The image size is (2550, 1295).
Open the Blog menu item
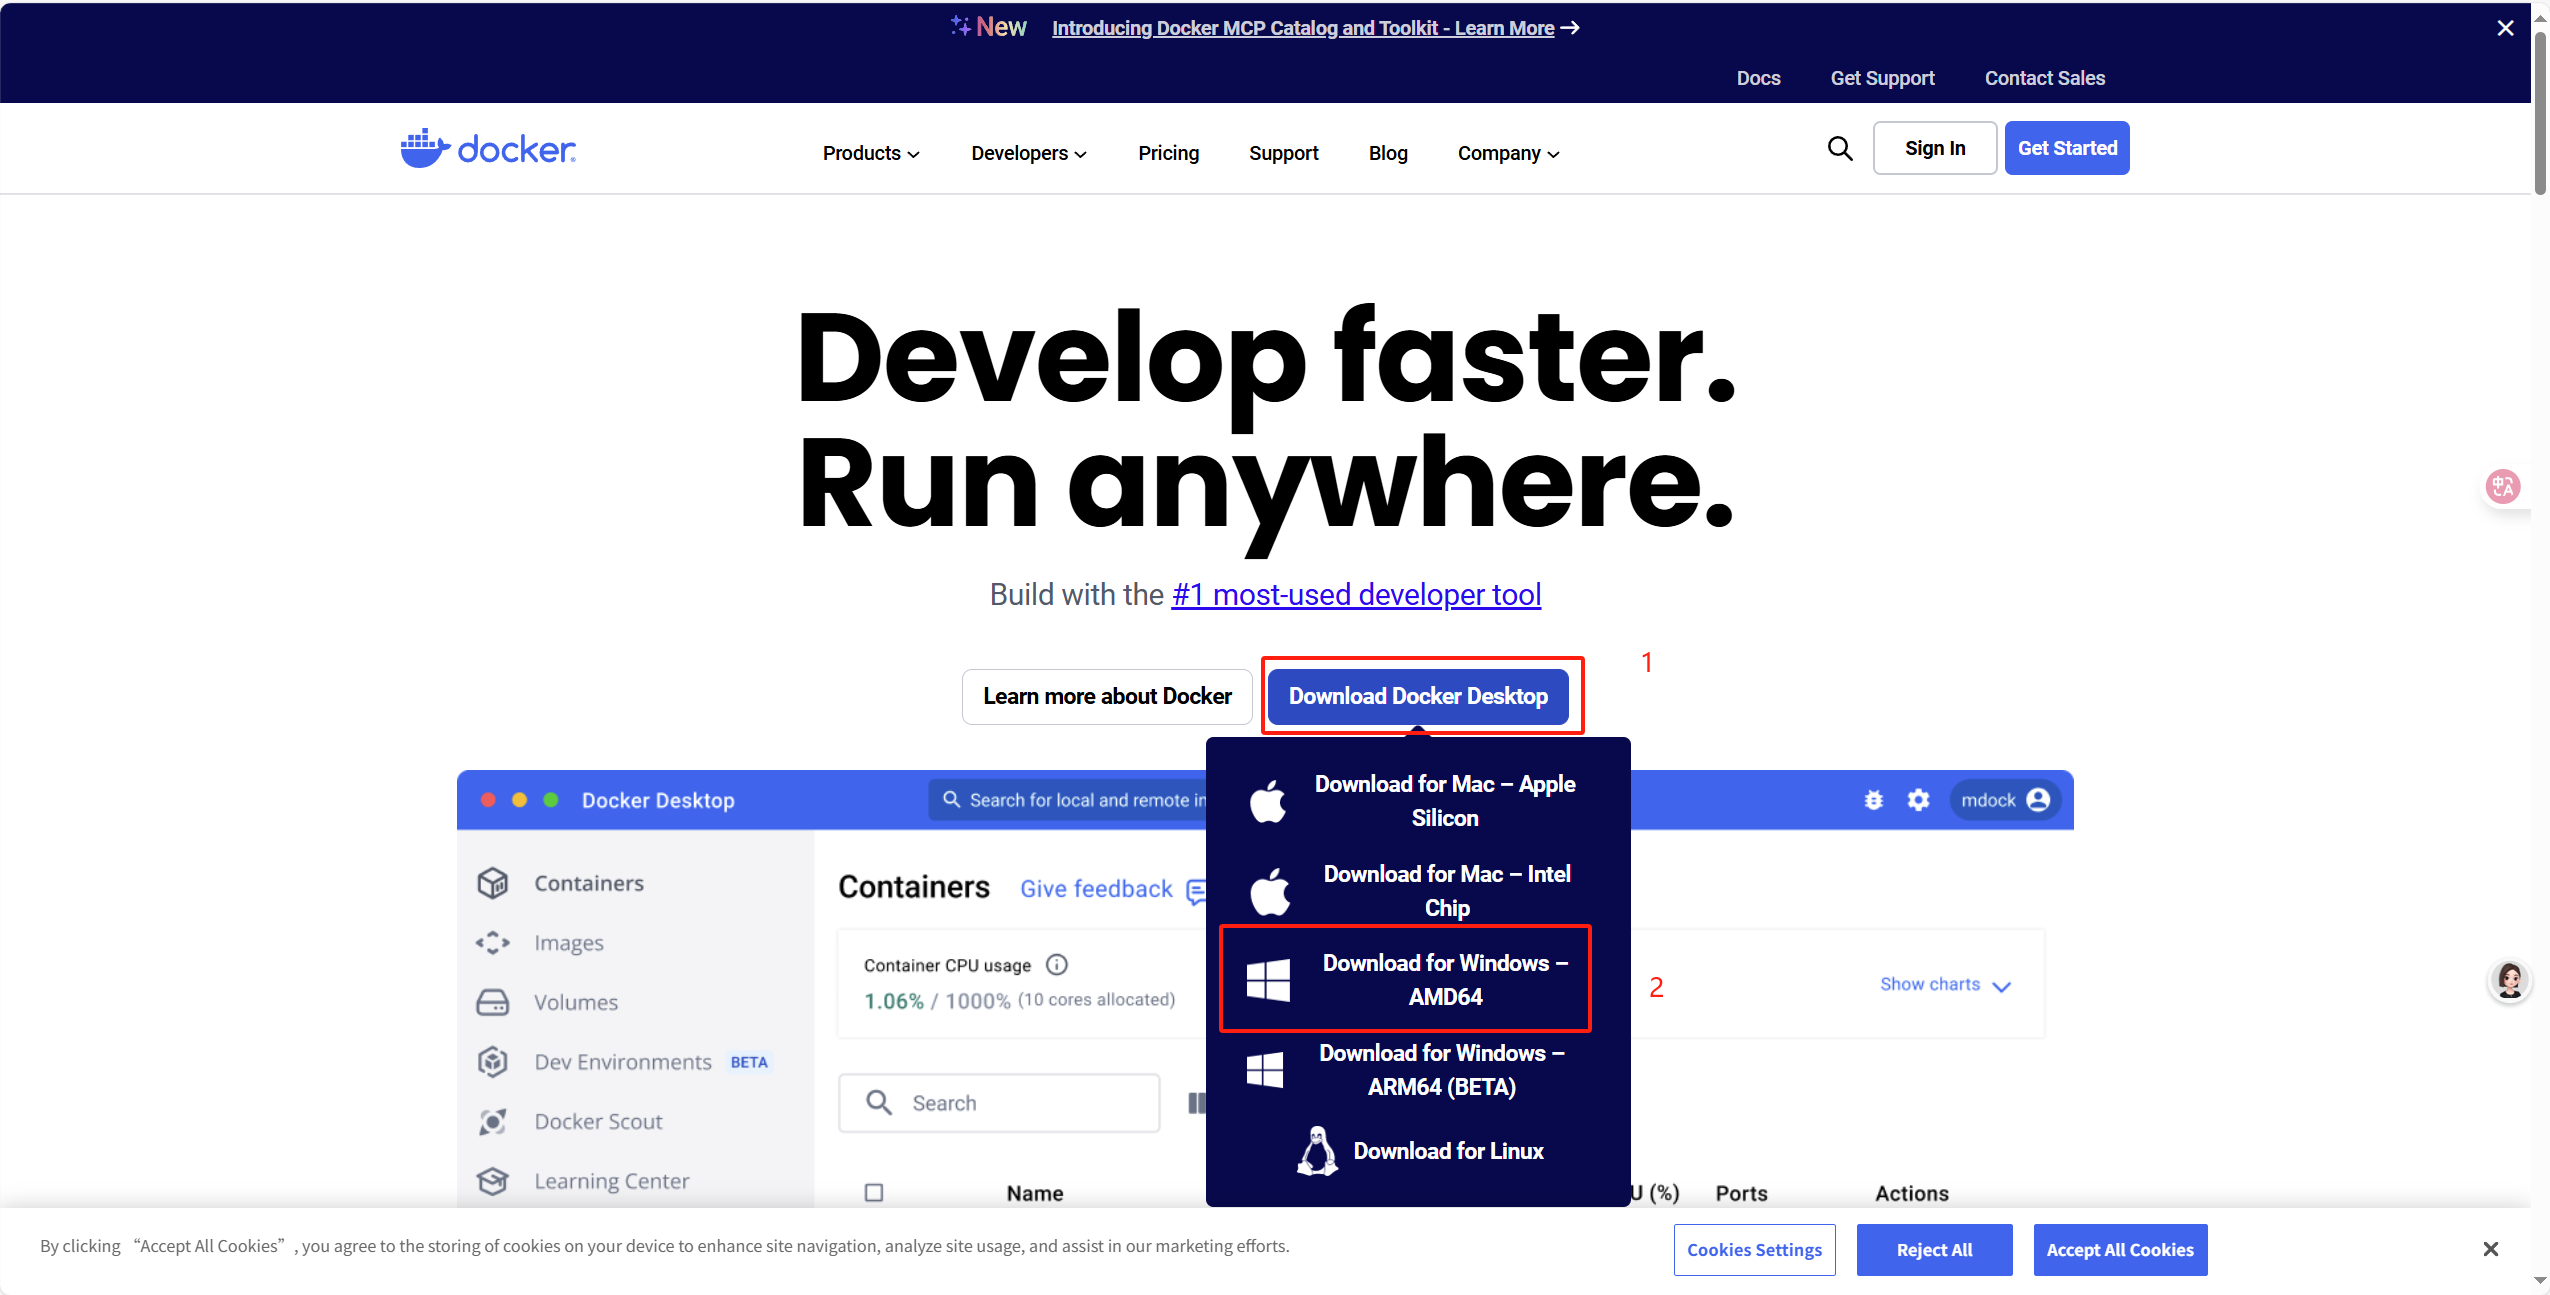click(1387, 153)
